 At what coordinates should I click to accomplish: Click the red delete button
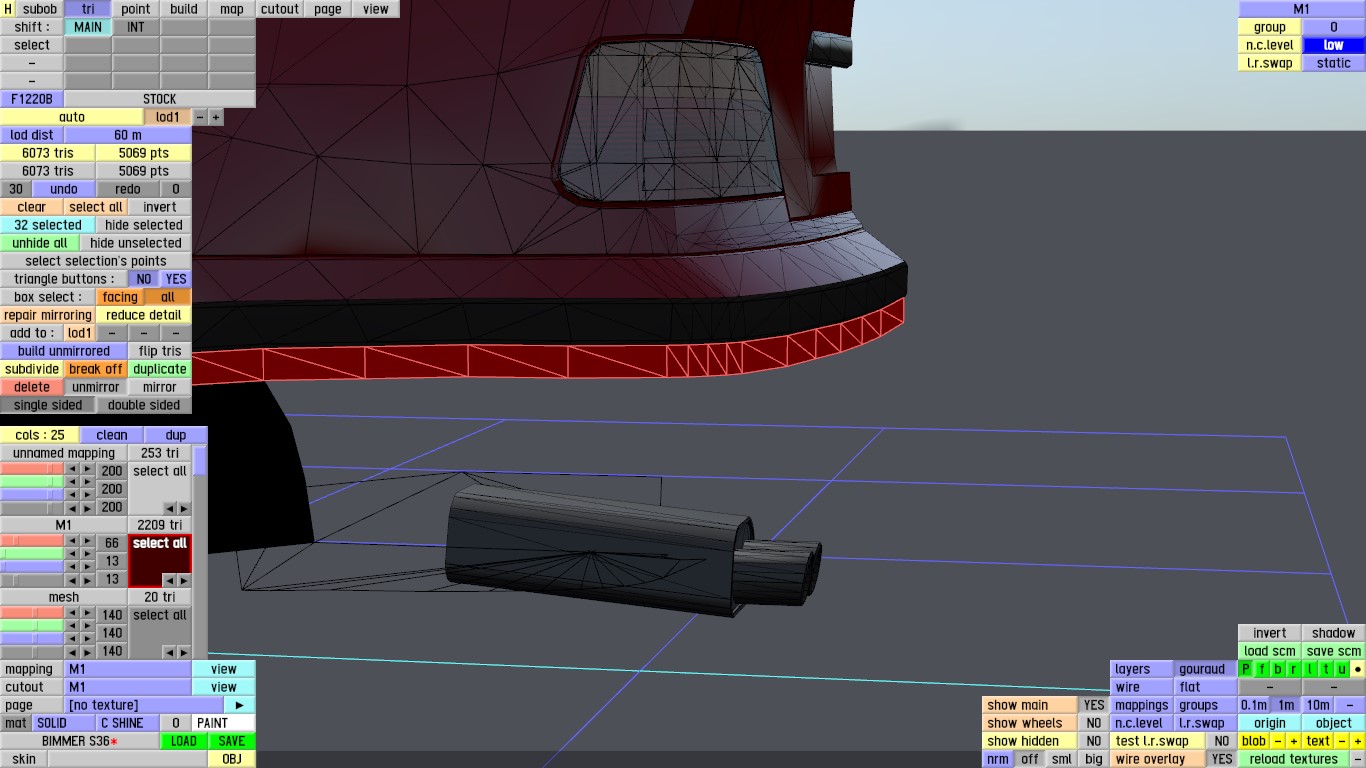(x=32, y=387)
